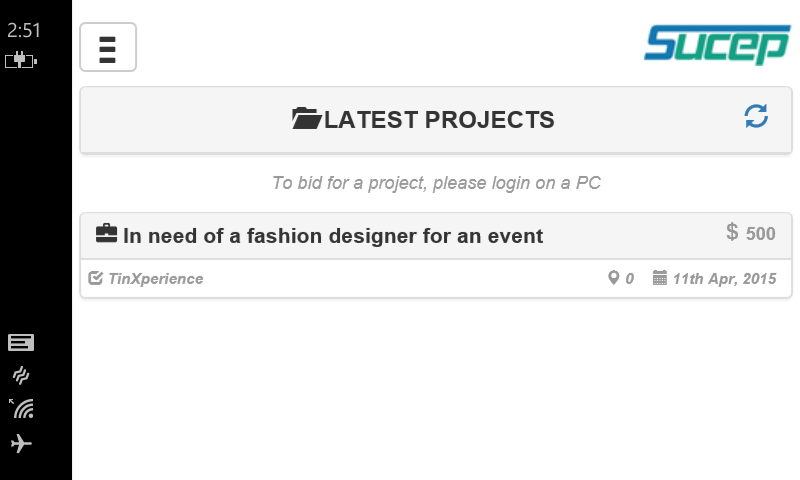The height and width of the screenshot is (480, 800).
Task: Open the hamburger menu button
Action: click(x=108, y=47)
